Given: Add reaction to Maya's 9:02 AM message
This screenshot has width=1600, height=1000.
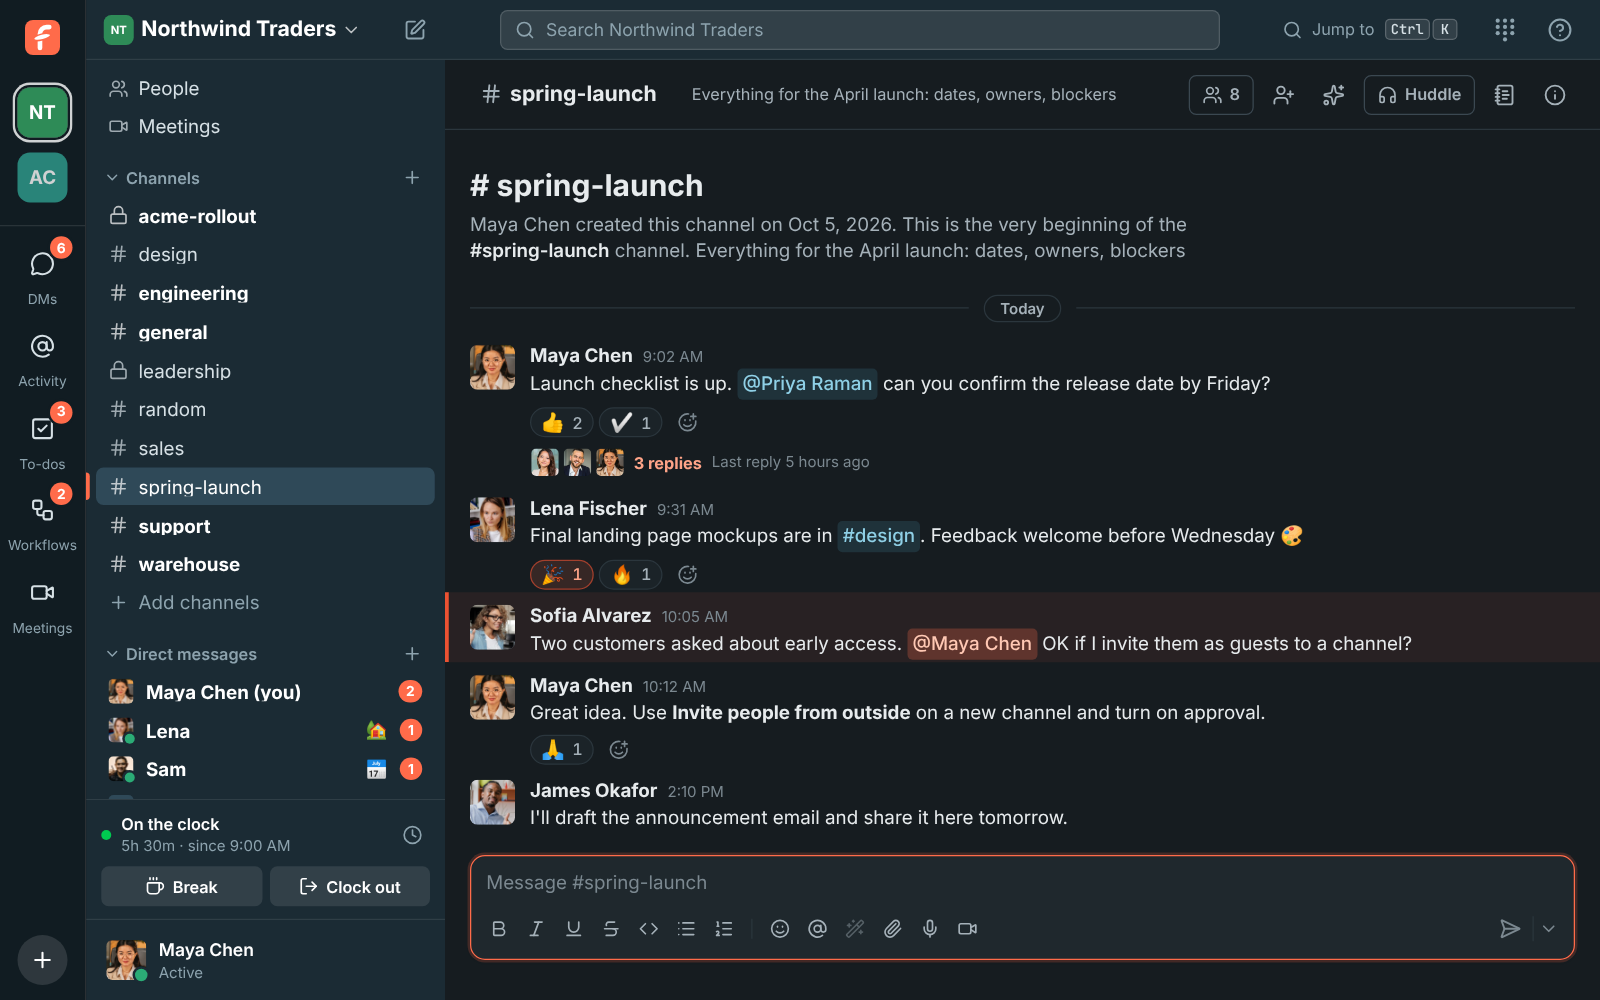Looking at the screenshot, I should click(x=687, y=423).
